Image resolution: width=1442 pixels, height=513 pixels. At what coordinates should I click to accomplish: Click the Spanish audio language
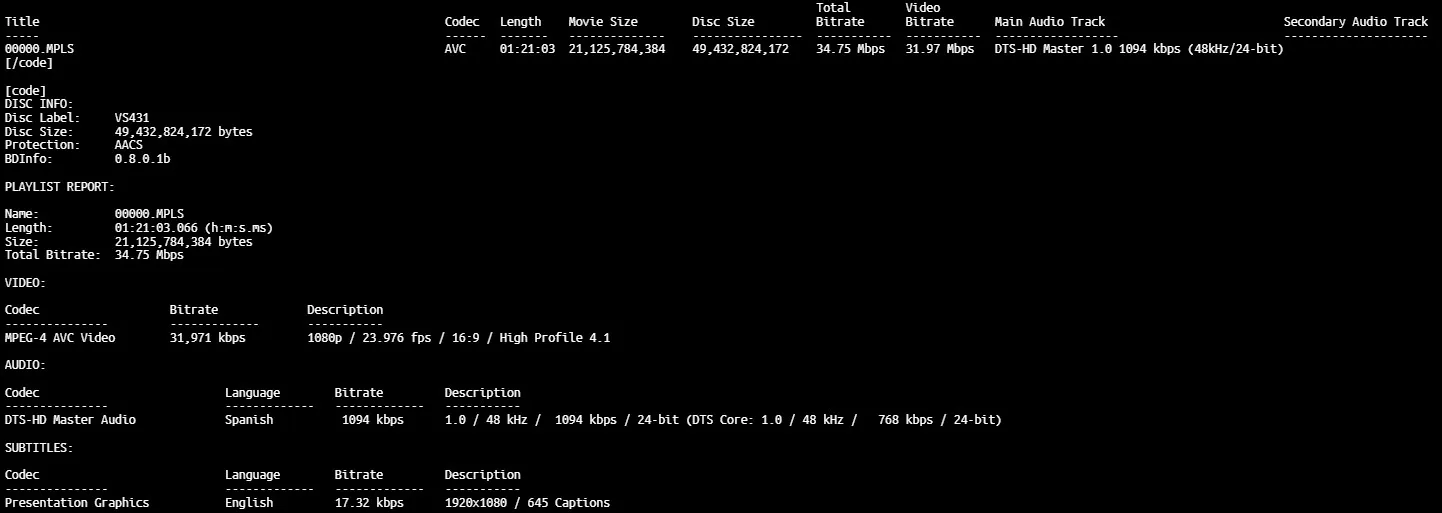249,420
